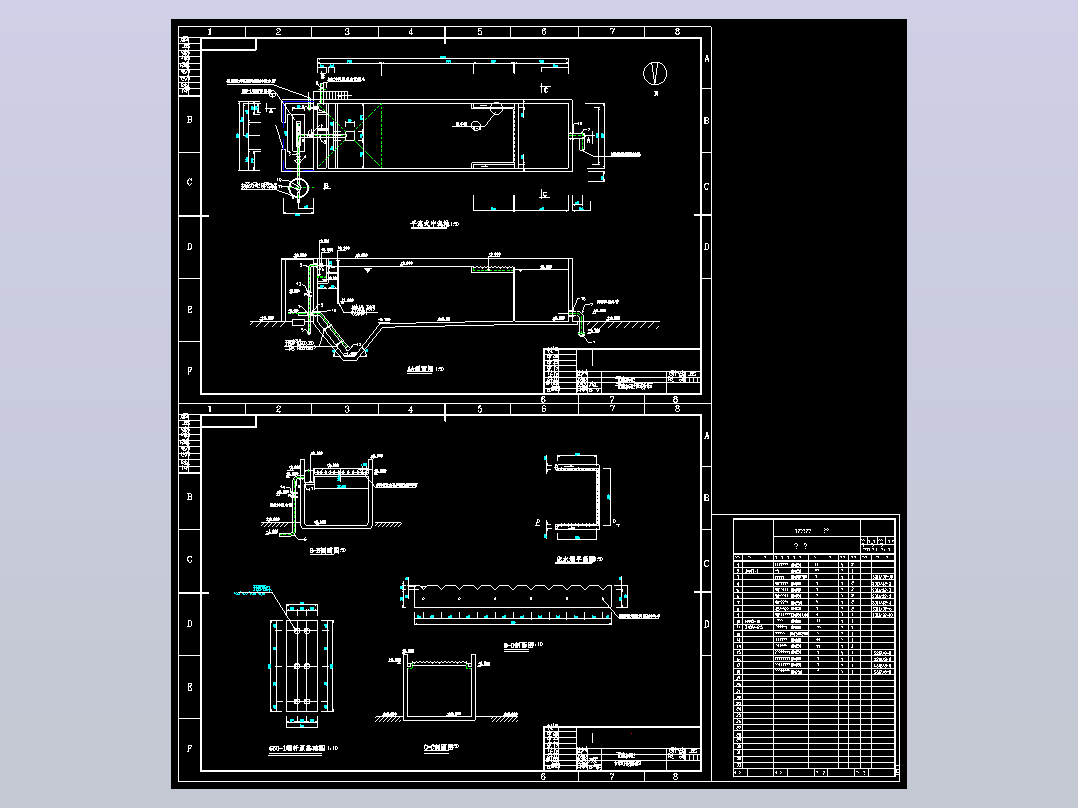
Task: Click the A-A section title caption
Action: tap(426, 369)
